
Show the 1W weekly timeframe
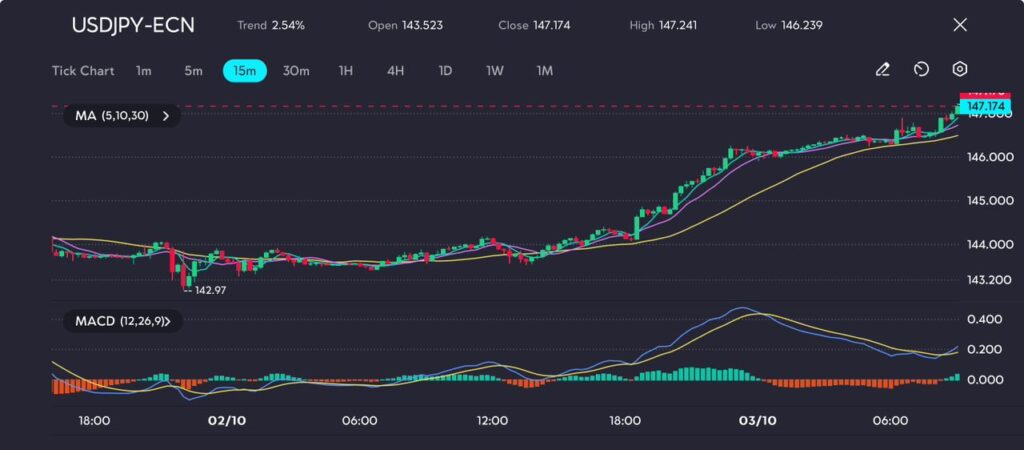click(x=495, y=71)
